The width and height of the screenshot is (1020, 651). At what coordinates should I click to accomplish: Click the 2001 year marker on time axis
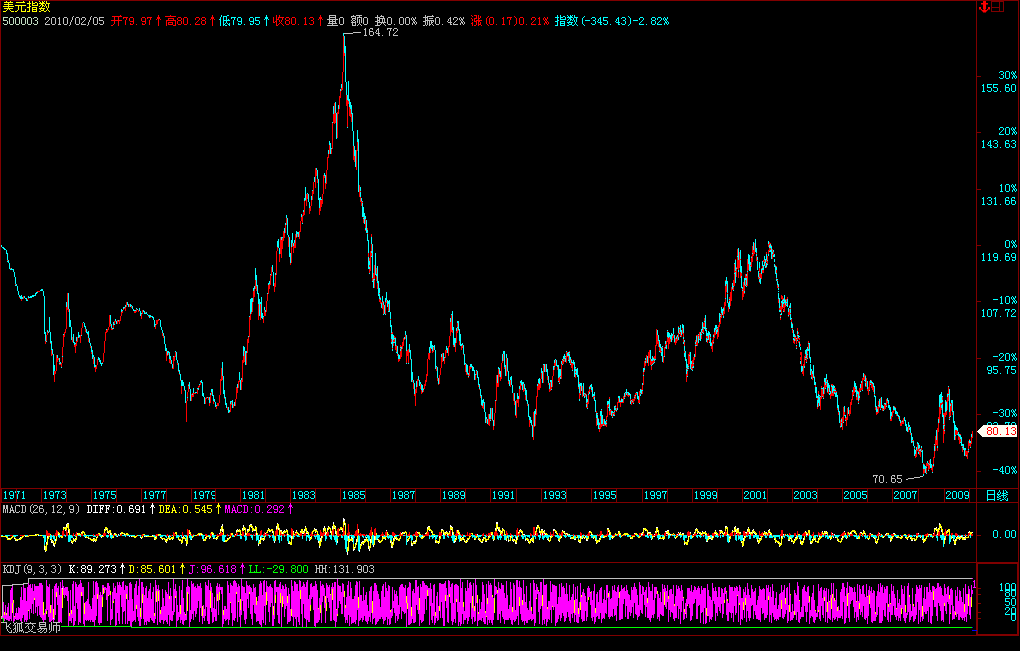755,496
